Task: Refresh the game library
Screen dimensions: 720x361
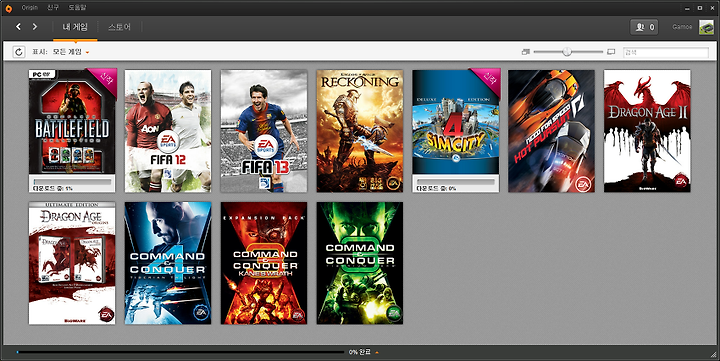Action: tap(18, 52)
